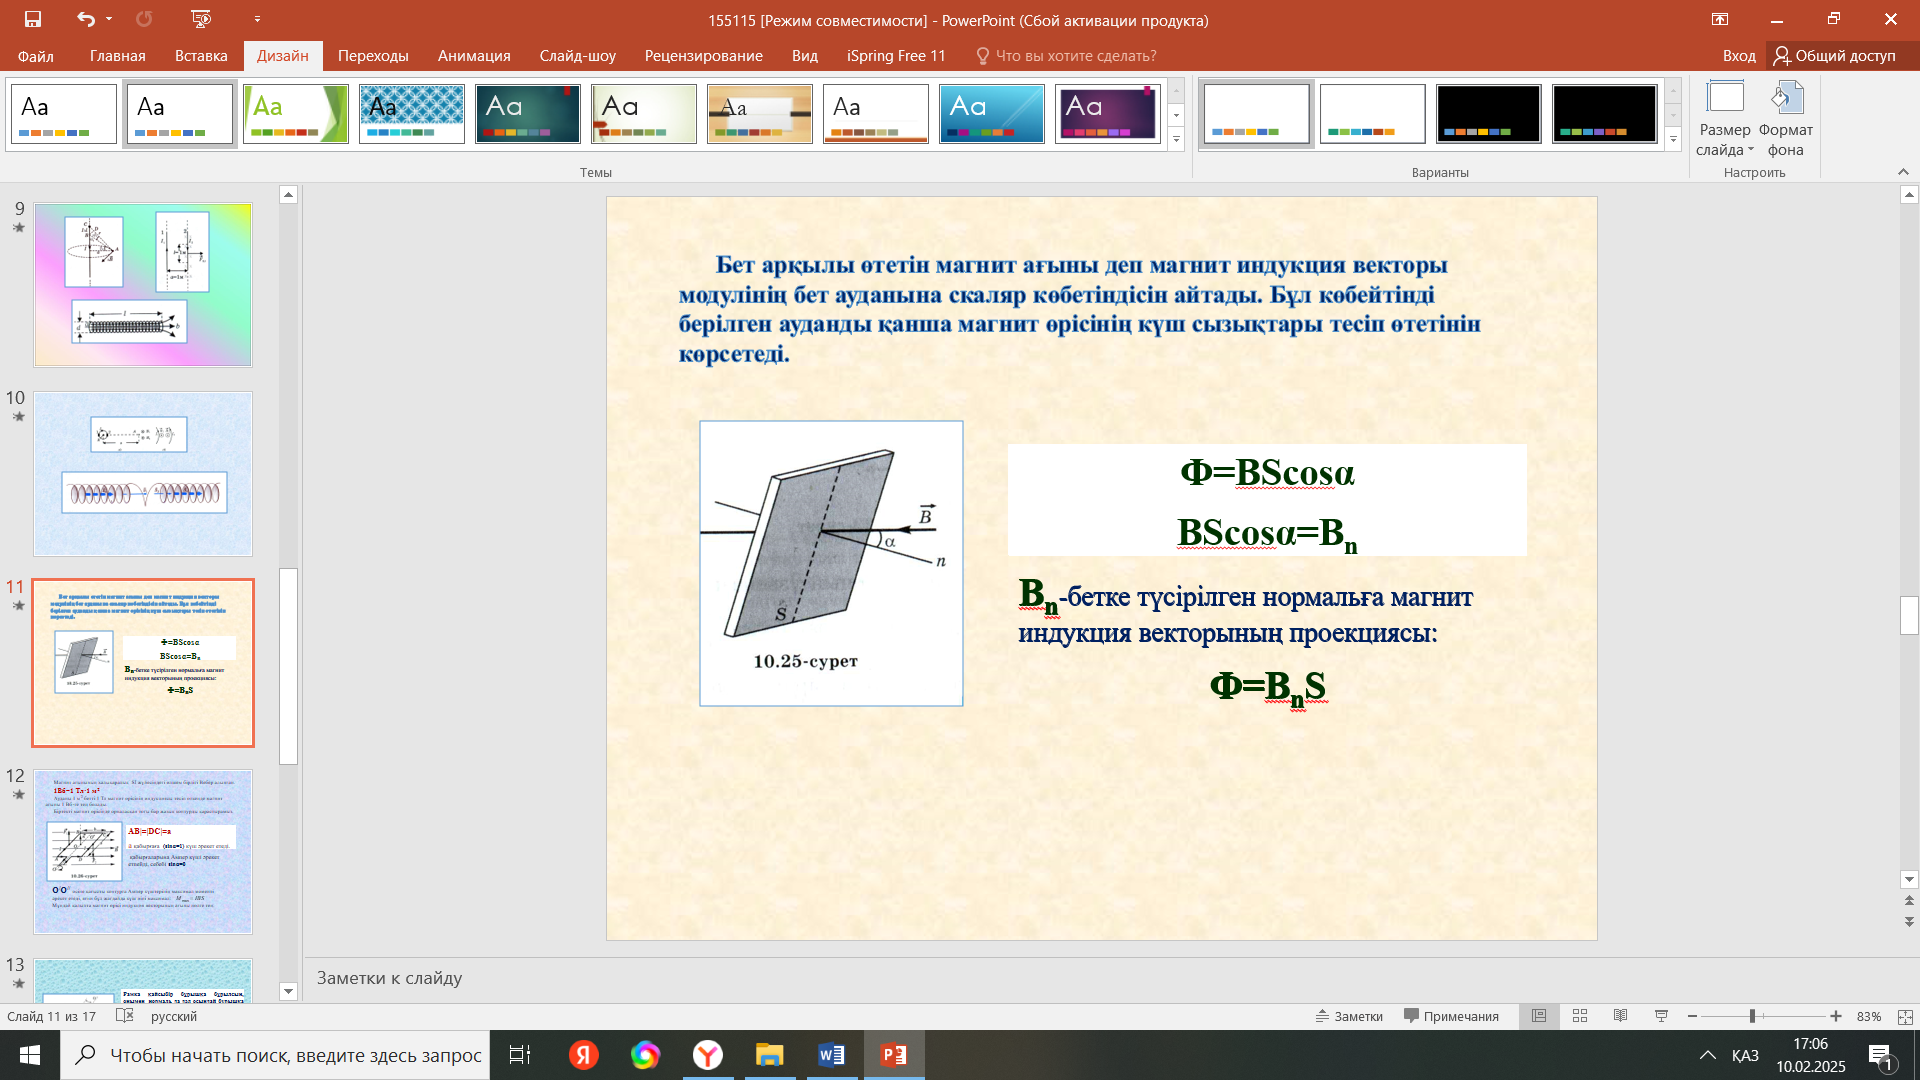This screenshot has height=1080, width=1920.
Task: Click the Вход sign-in link
Action: (x=1739, y=56)
